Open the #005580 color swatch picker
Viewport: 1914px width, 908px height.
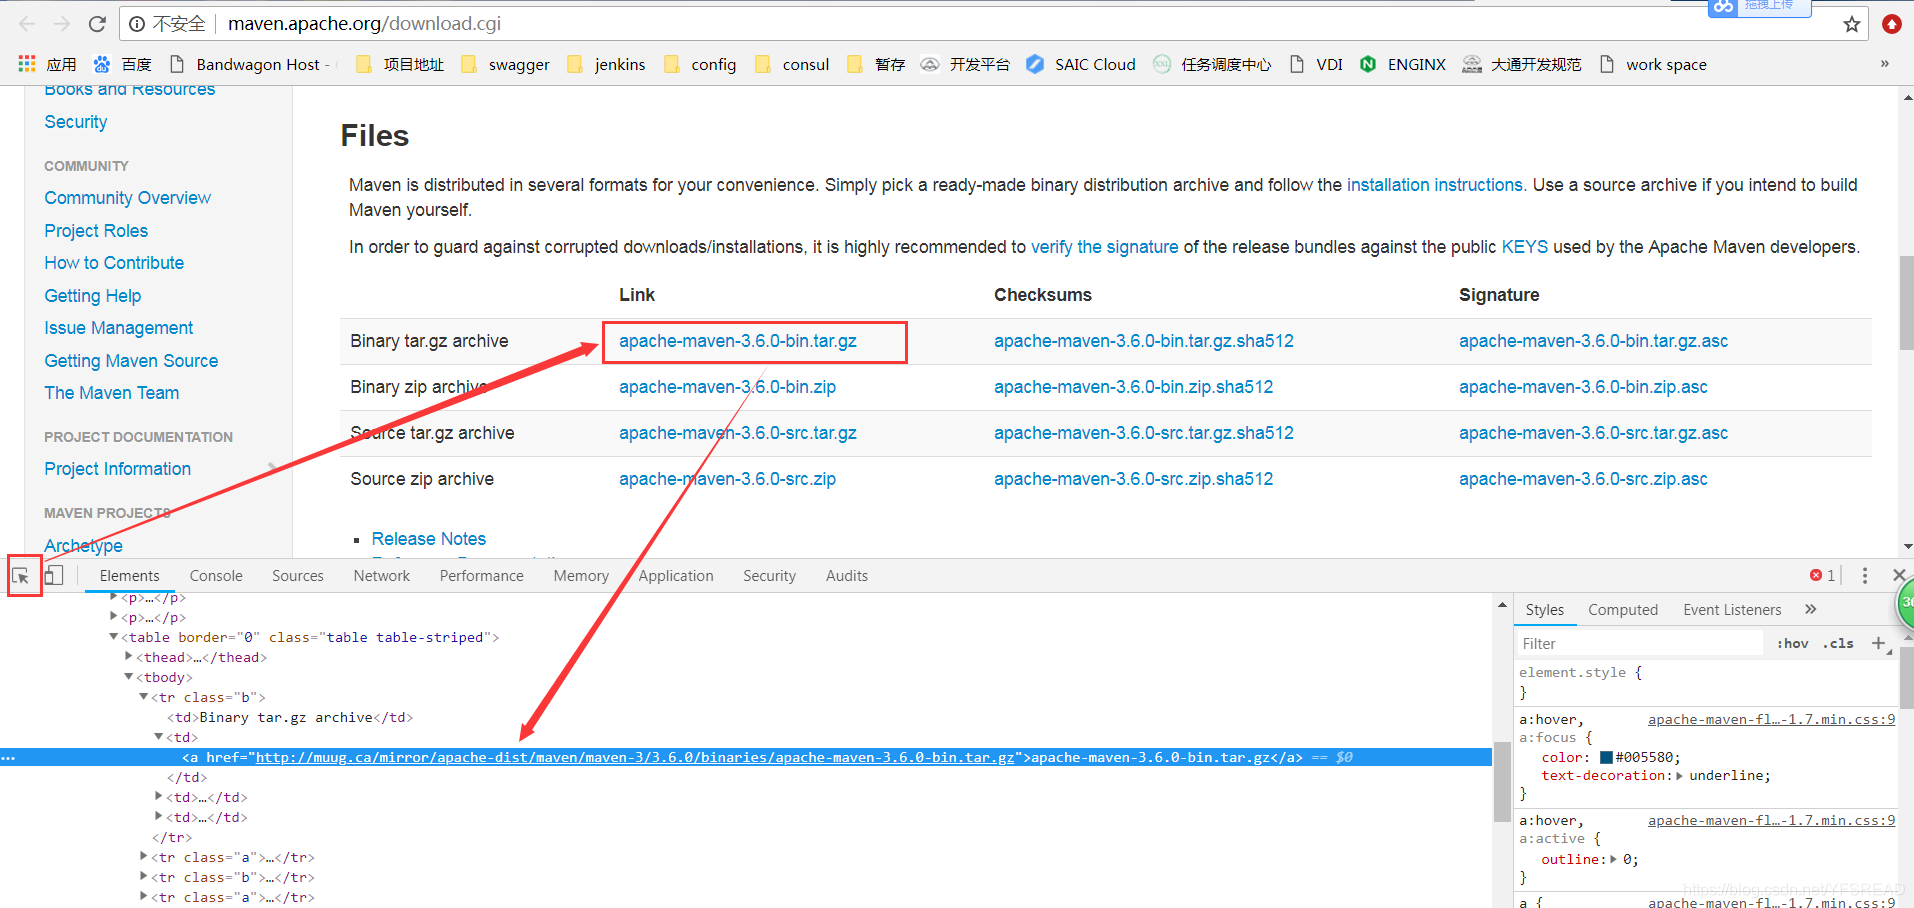coord(1606,758)
